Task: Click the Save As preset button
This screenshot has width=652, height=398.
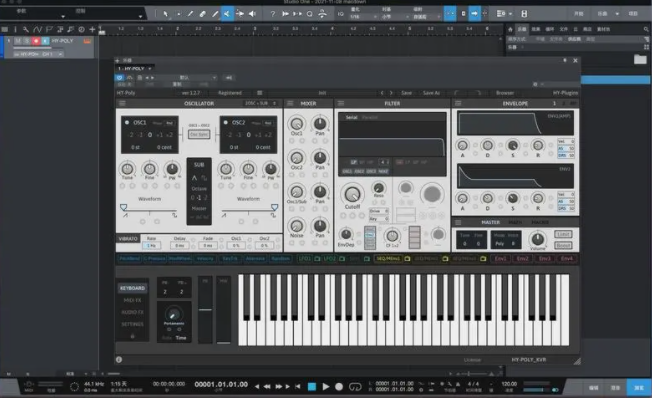Action: coord(431,93)
